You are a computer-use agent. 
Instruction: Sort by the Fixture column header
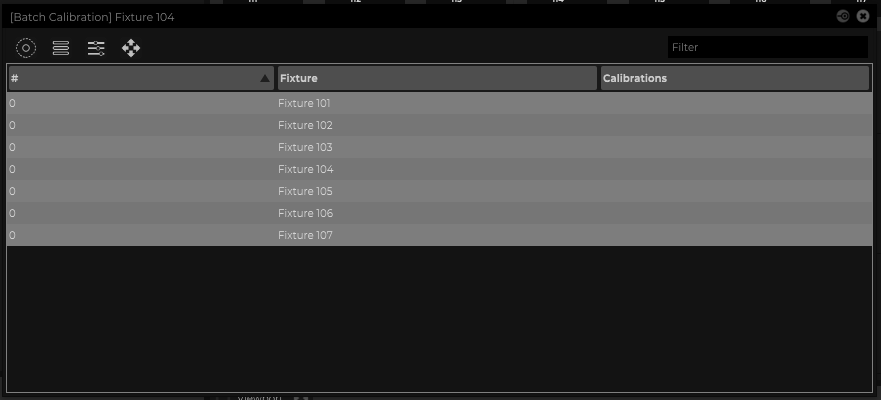pyautogui.click(x=436, y=78)
